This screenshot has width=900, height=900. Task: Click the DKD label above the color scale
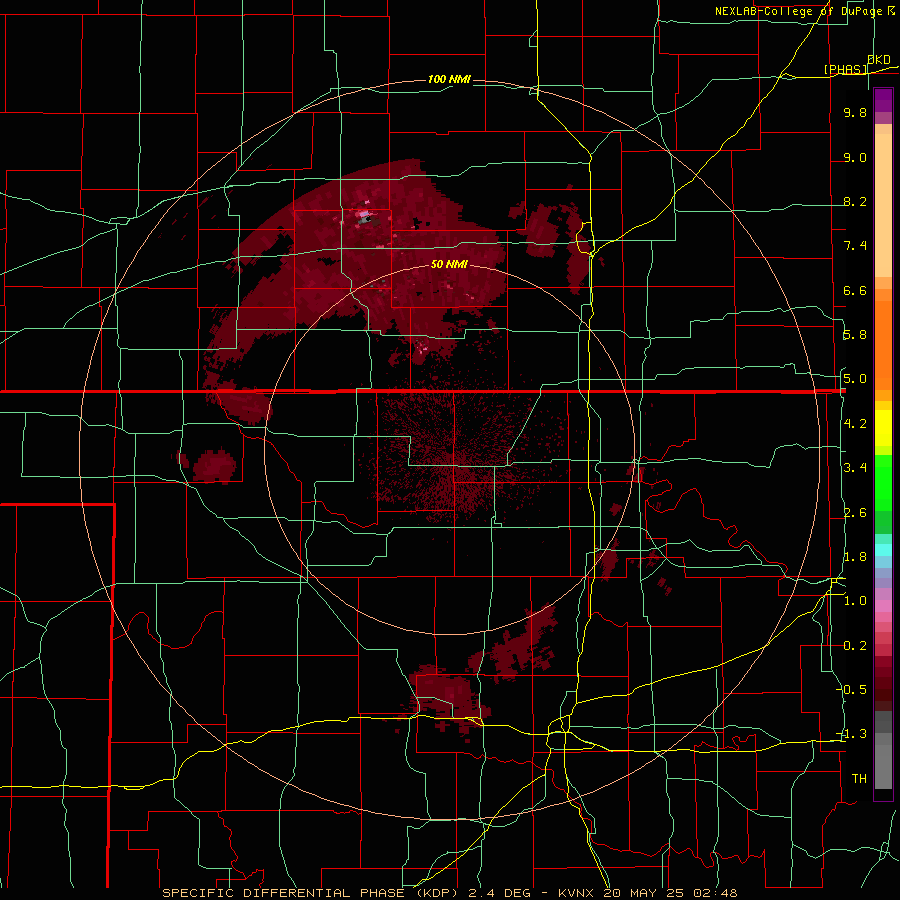(879, 59)
